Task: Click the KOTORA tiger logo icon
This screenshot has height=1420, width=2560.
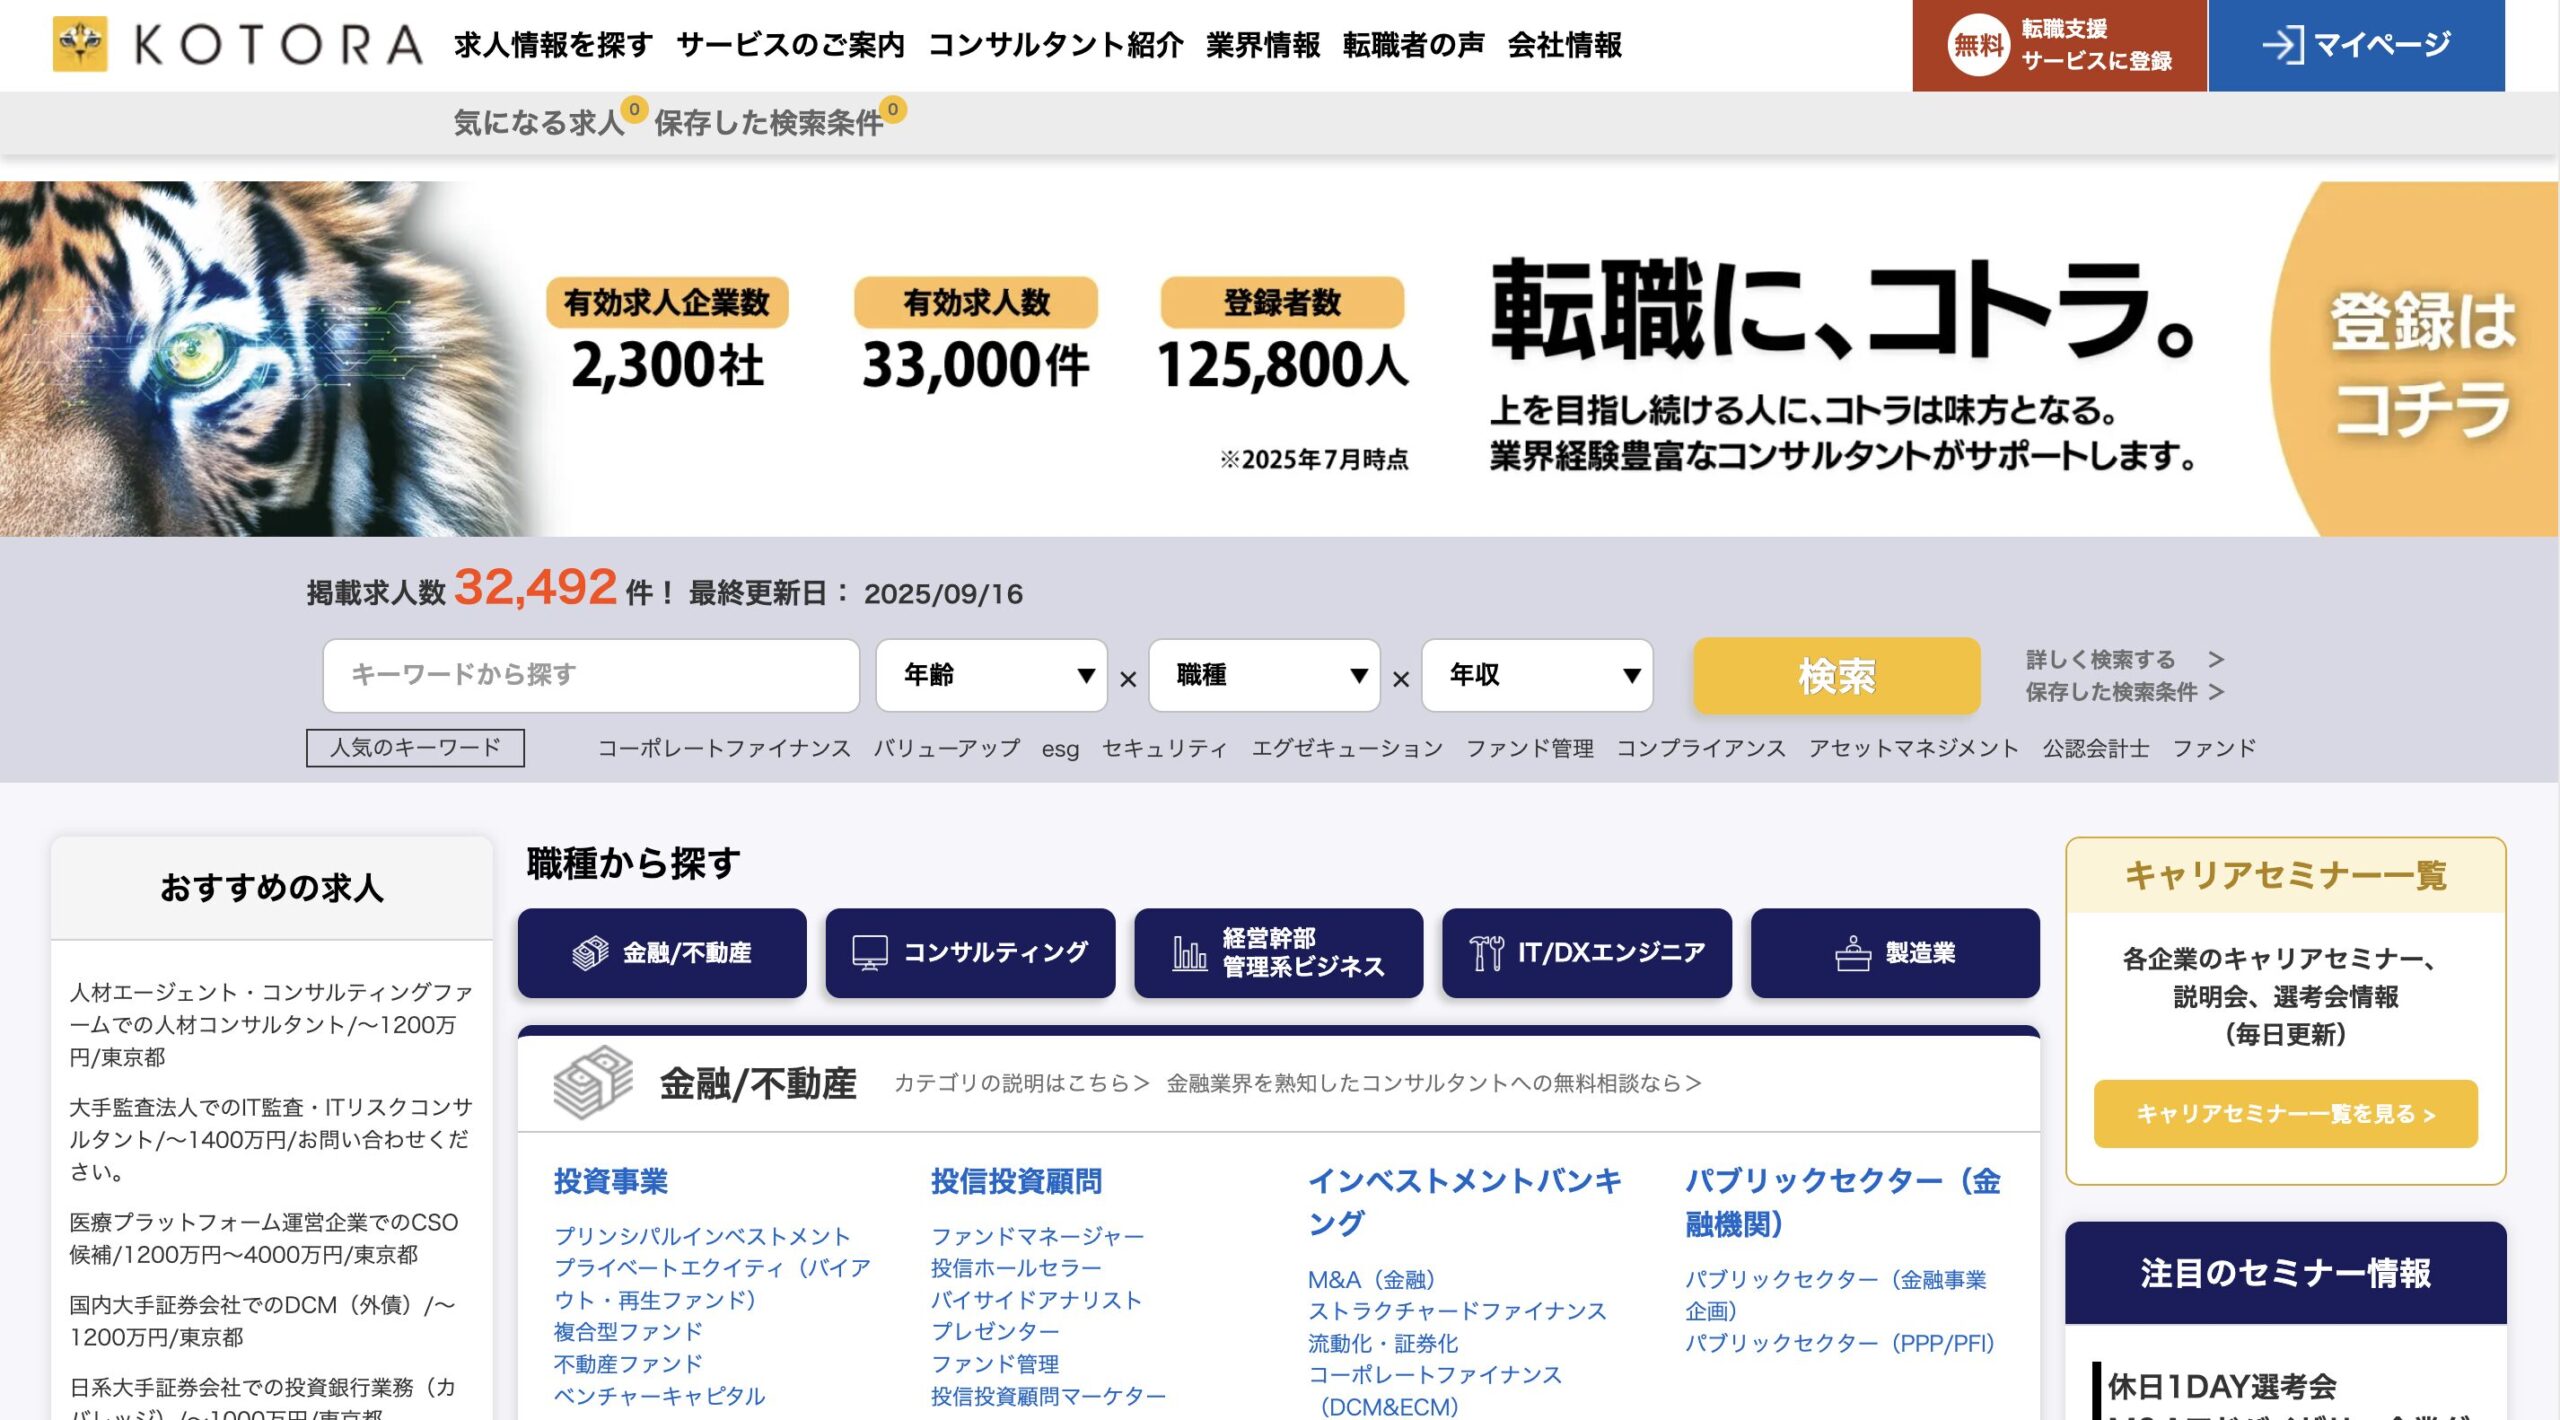Action: coord(80,44)
